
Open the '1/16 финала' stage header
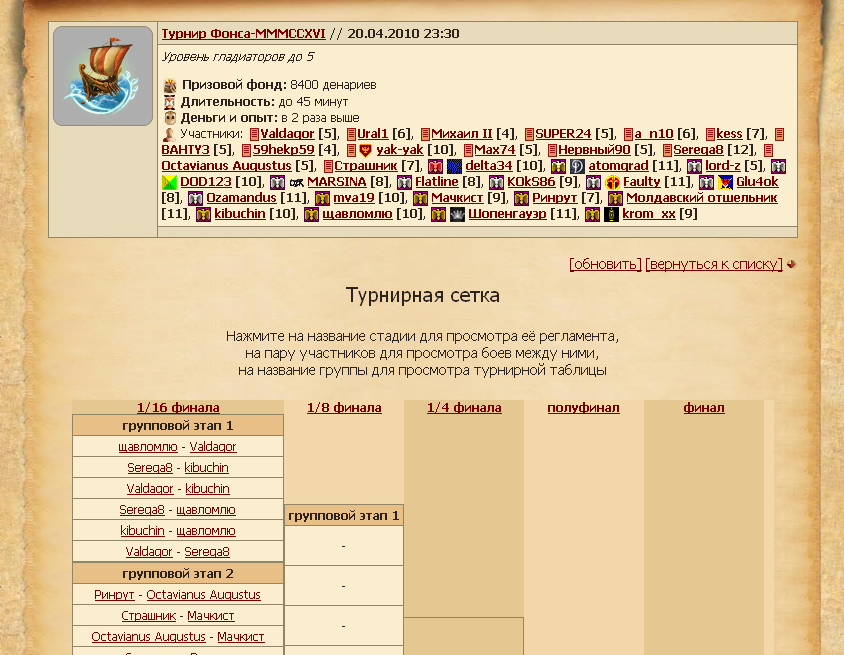[x=178, y=407]
